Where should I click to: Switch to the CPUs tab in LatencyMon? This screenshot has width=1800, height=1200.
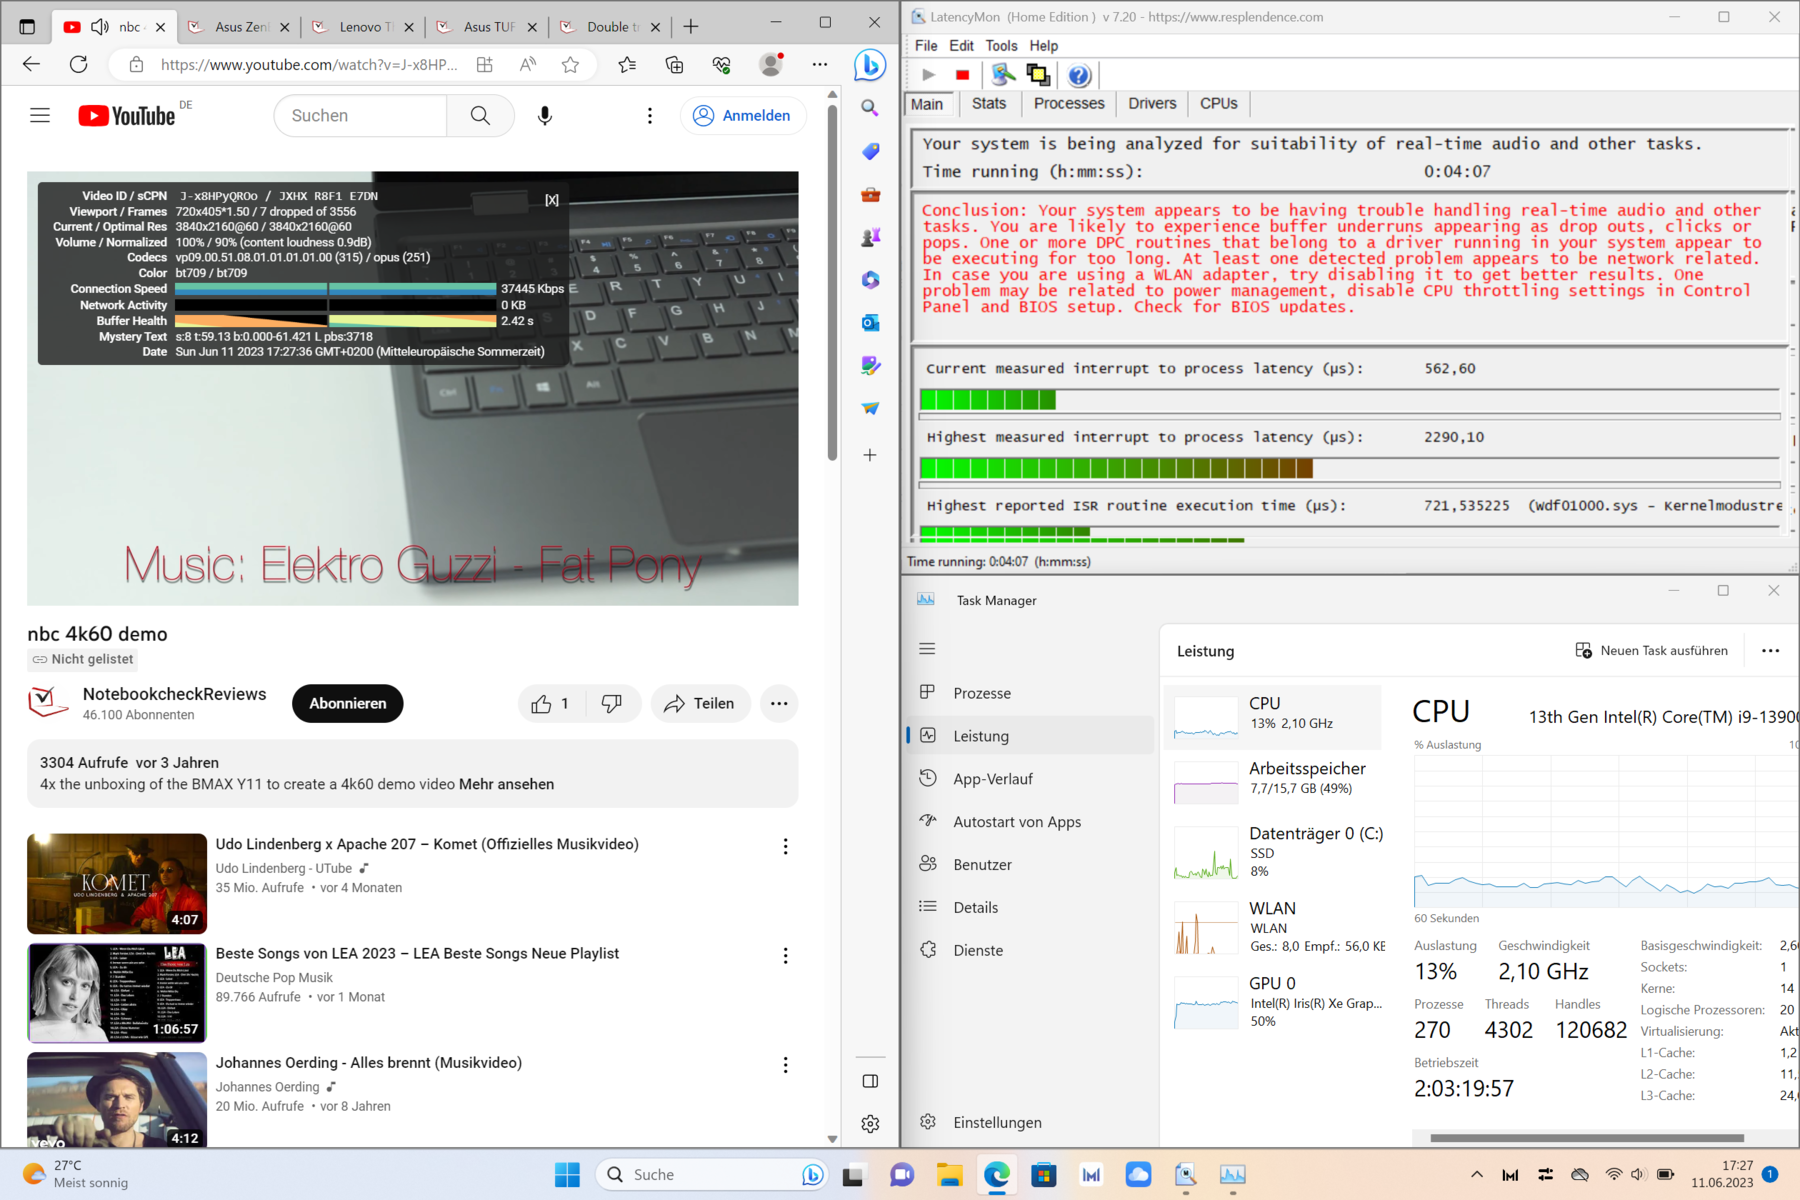coord(1219,104)
